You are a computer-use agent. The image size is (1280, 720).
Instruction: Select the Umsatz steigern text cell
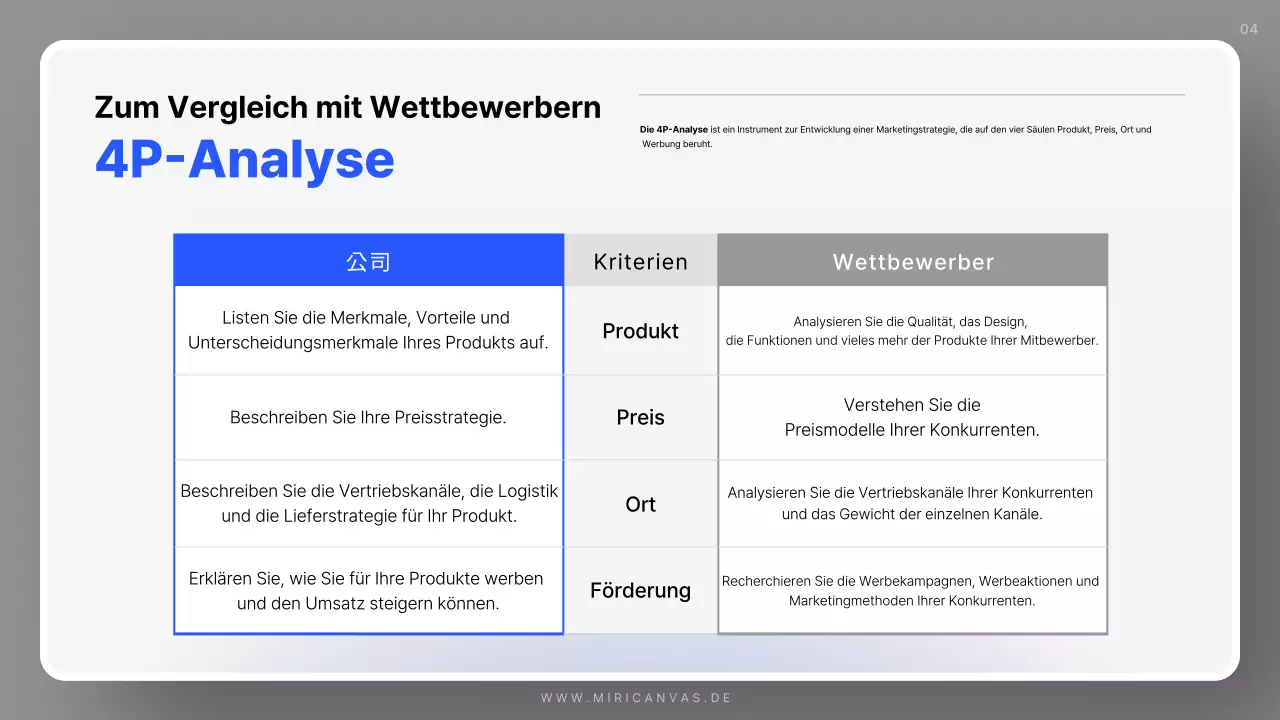[x=368, y=590]
